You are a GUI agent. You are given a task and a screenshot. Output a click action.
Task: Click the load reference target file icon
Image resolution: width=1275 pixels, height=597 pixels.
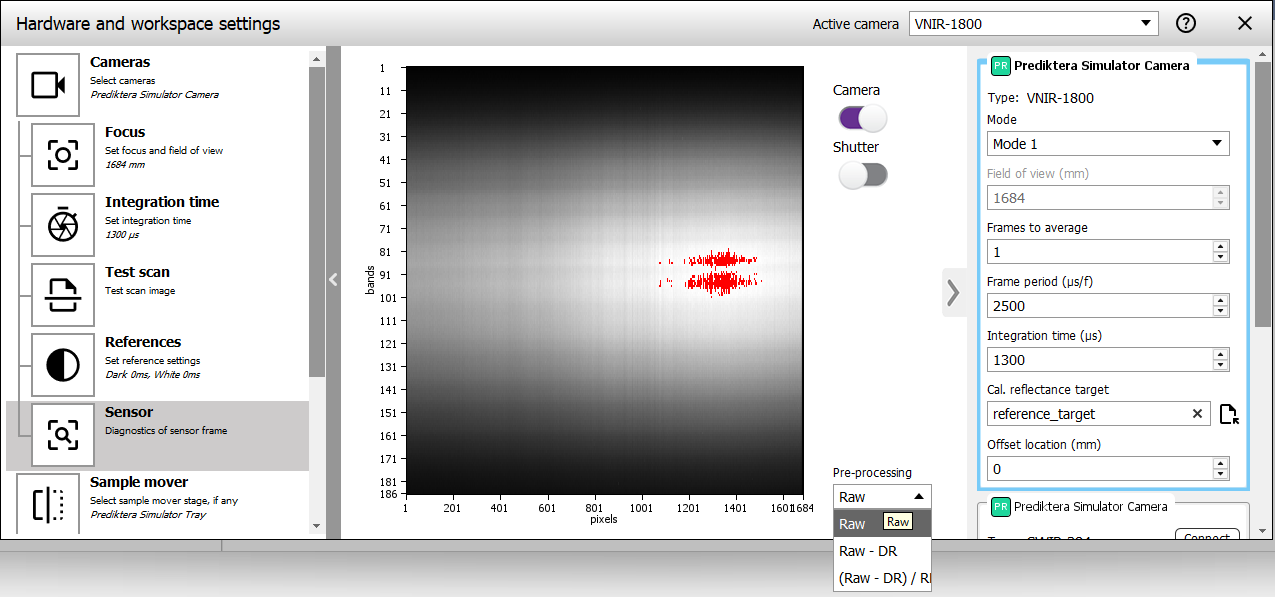pyautogui.click(x=1228, y=413)
